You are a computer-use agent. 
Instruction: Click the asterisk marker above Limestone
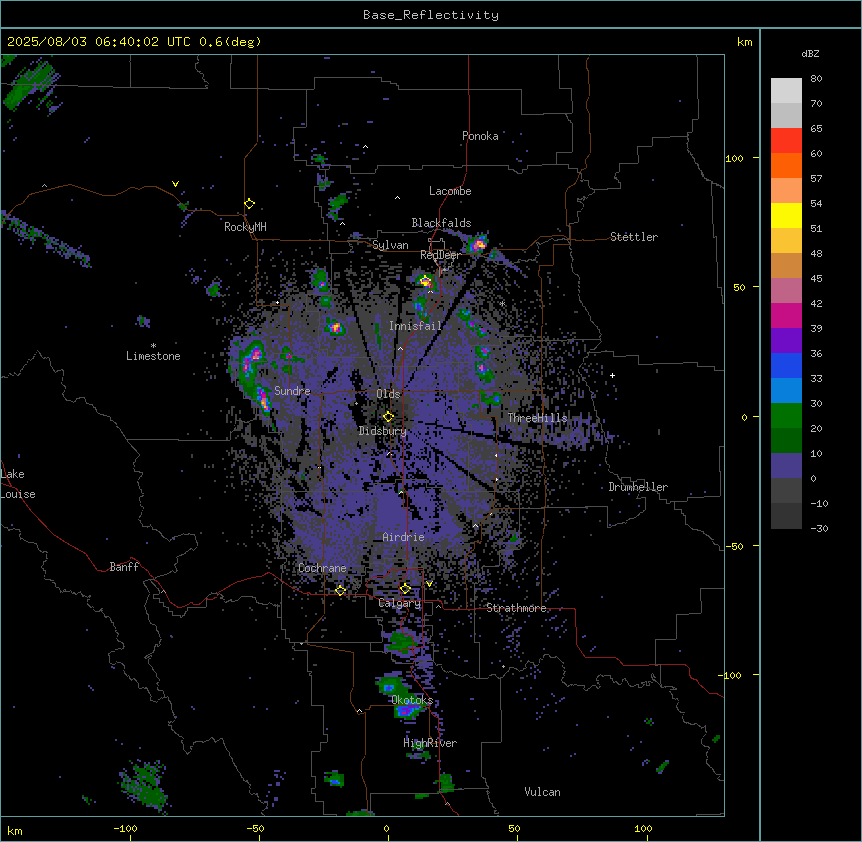[153, 346]
